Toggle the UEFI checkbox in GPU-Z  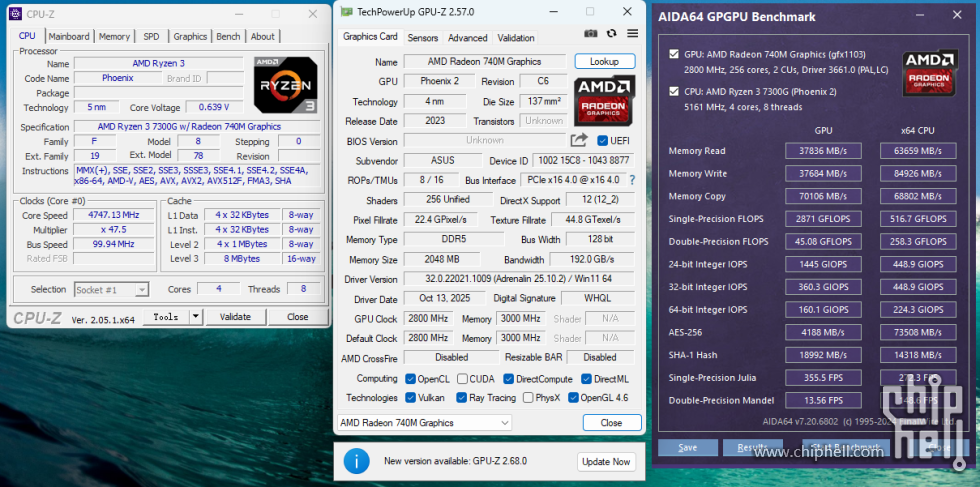click(602, 140)
